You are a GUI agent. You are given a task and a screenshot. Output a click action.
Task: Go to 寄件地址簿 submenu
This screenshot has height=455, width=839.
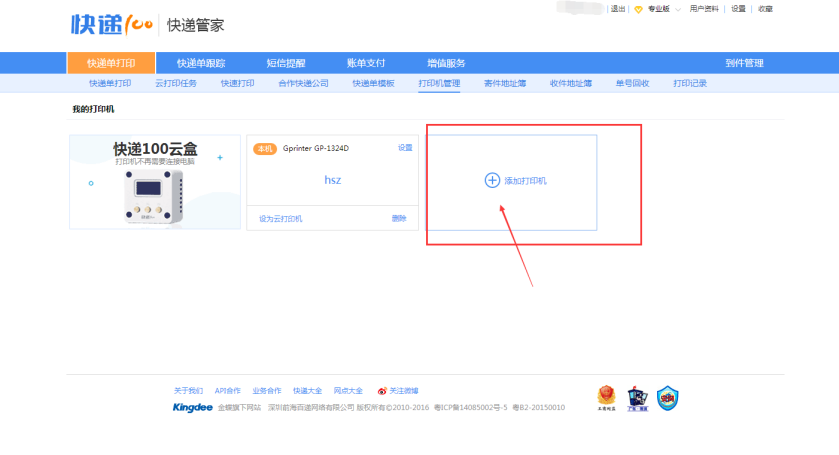(x=504, y=83)
